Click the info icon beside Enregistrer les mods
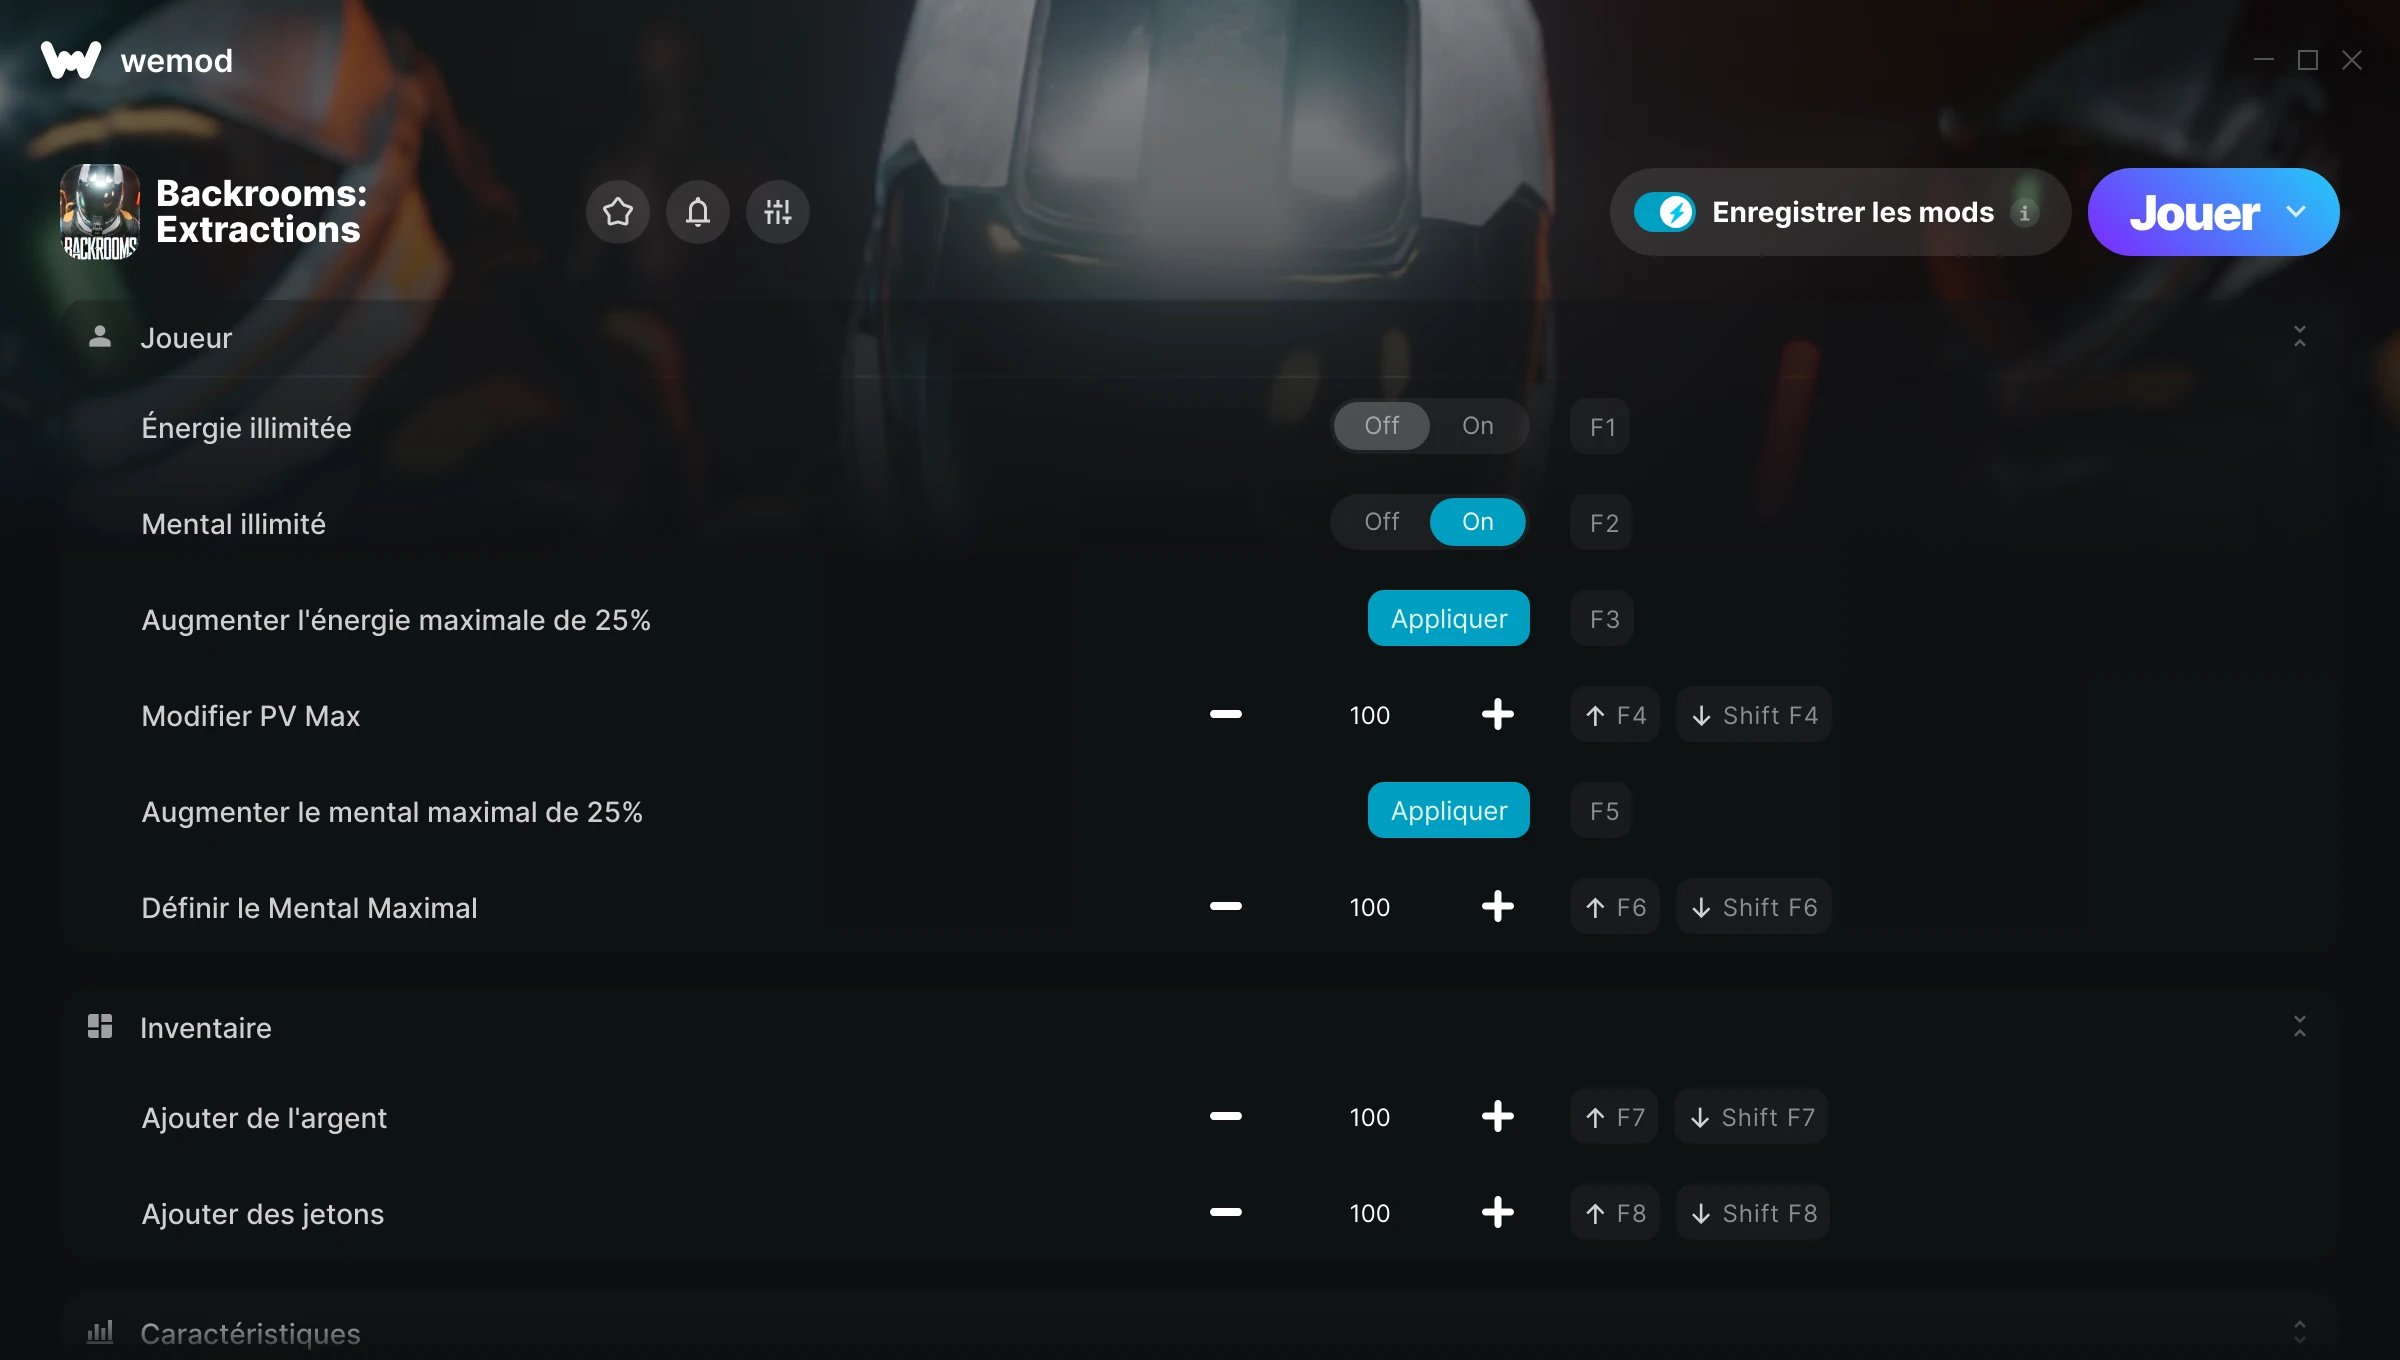The width and height of the screenshot is (2400, 1360). click(x=2024, y=213)
